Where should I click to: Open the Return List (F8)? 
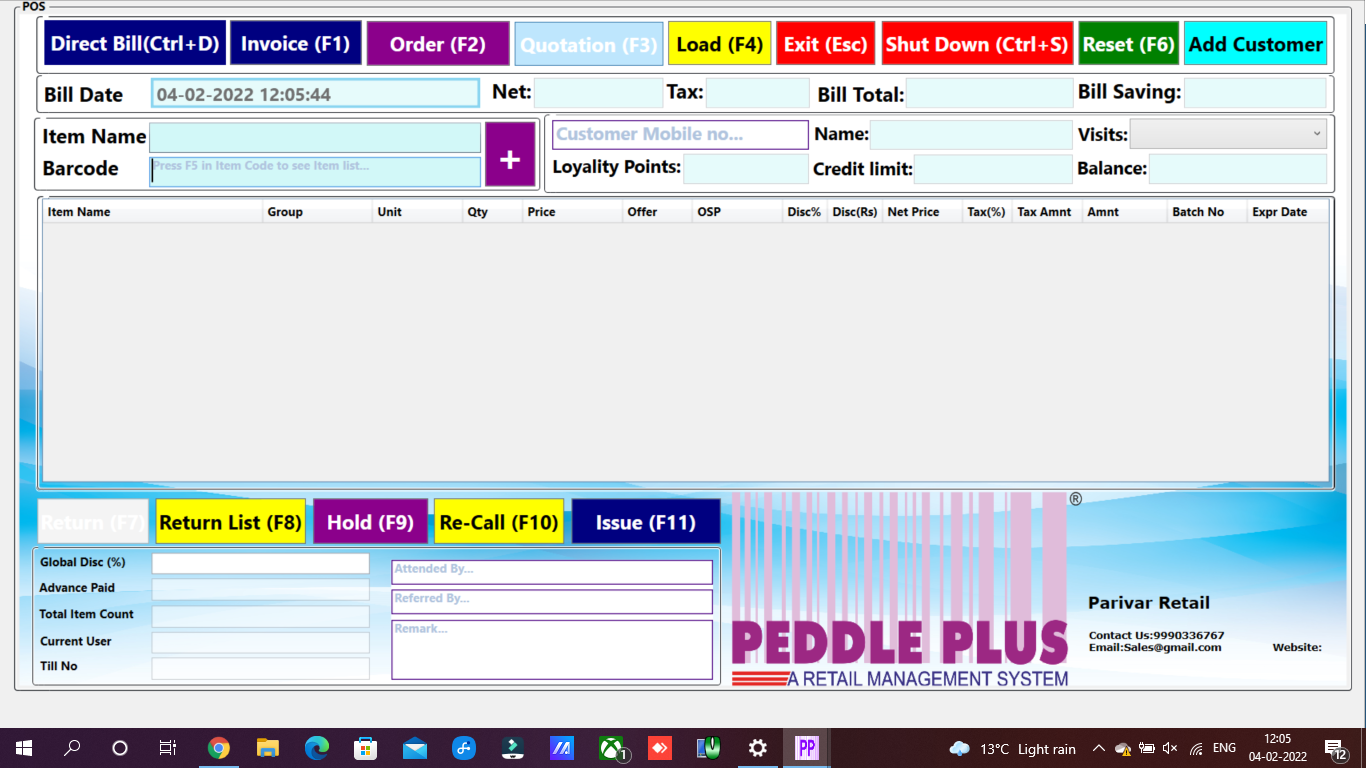(x=230, y=522)
